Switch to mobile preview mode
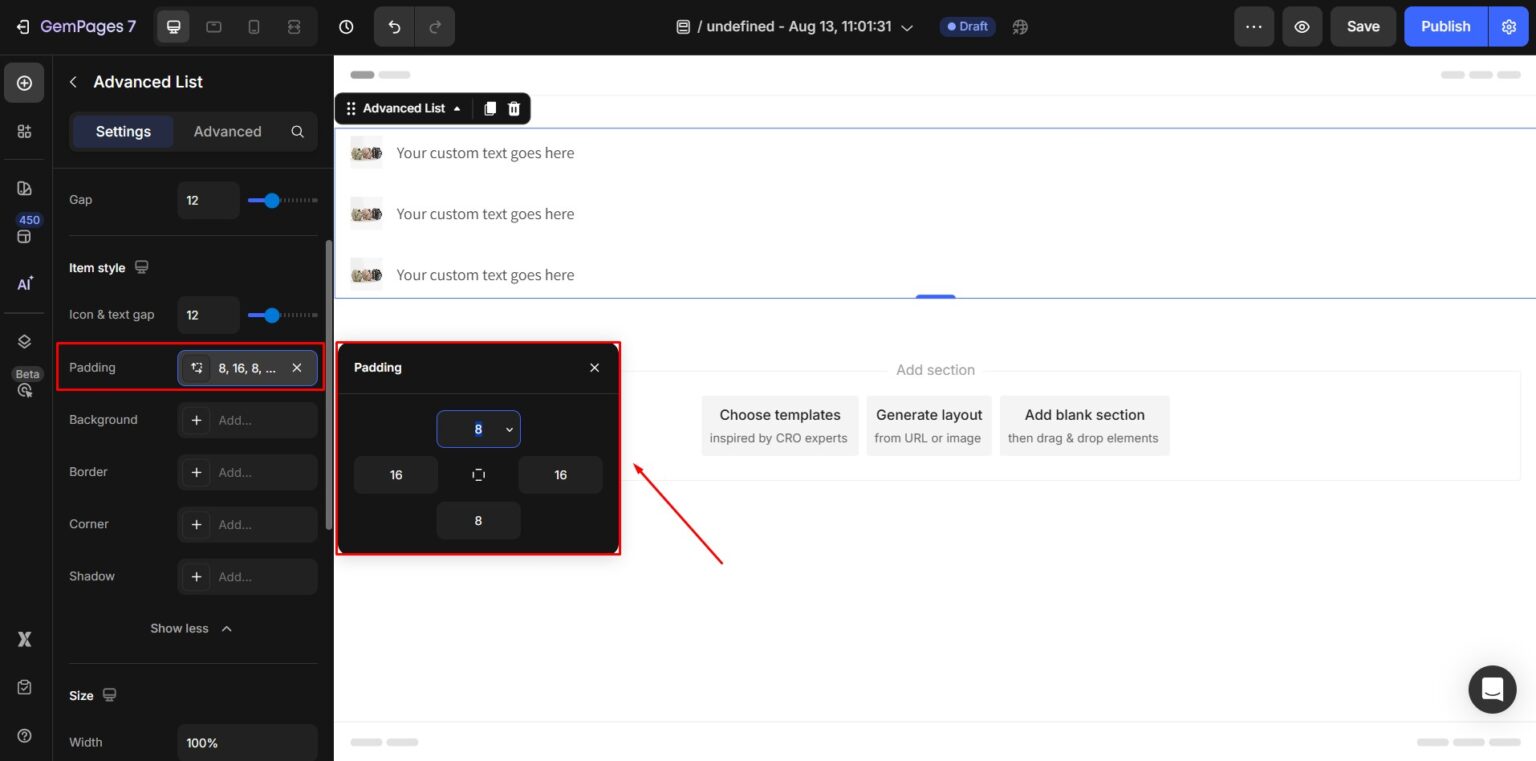The width and height of the screenshot is (1536, 761). (x=254, y=27)
